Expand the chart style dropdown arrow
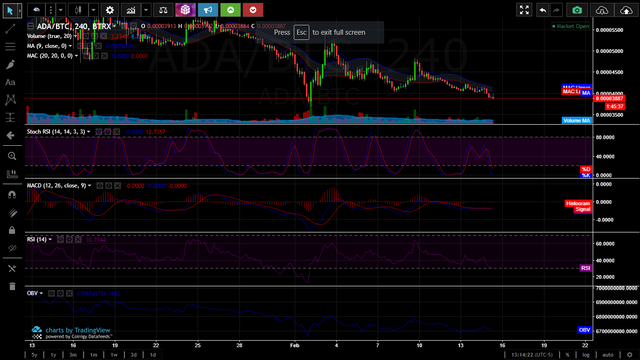The image size is (640, 360). (x=93, y=10)
